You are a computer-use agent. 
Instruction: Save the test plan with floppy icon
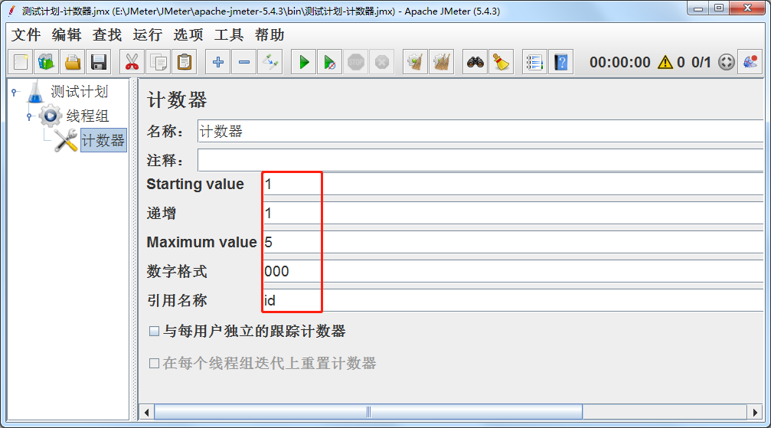(x=99, y=62)
